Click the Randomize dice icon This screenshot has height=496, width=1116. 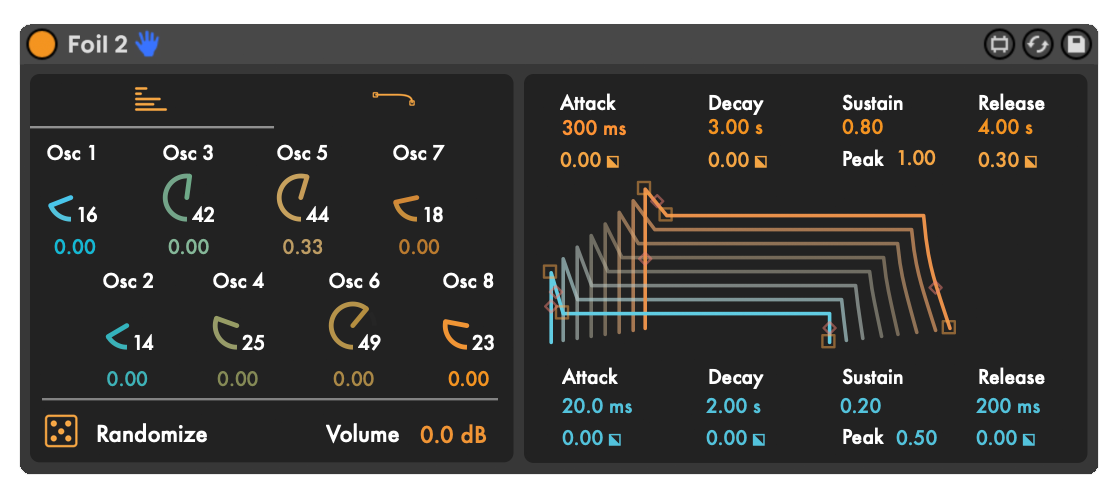click(x=61, y=431)
